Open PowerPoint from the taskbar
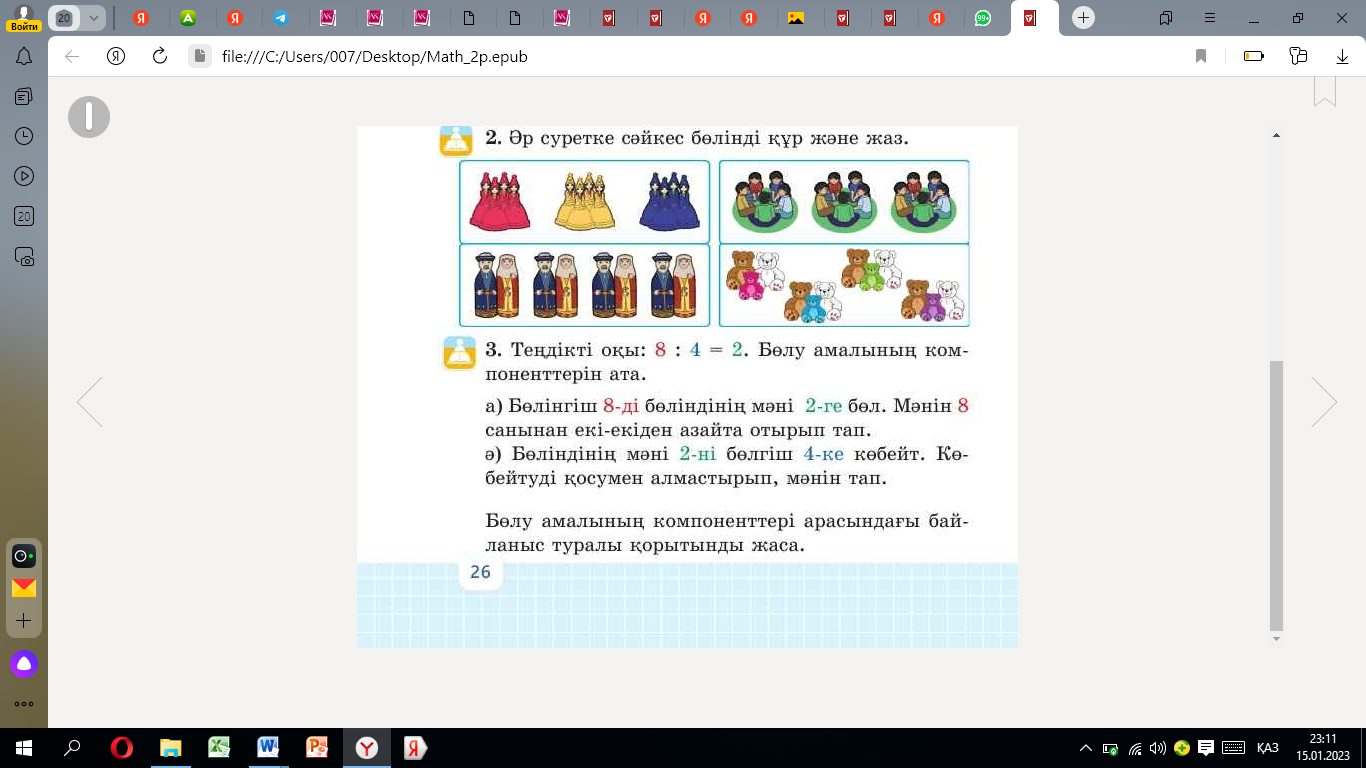 point(318,748)
